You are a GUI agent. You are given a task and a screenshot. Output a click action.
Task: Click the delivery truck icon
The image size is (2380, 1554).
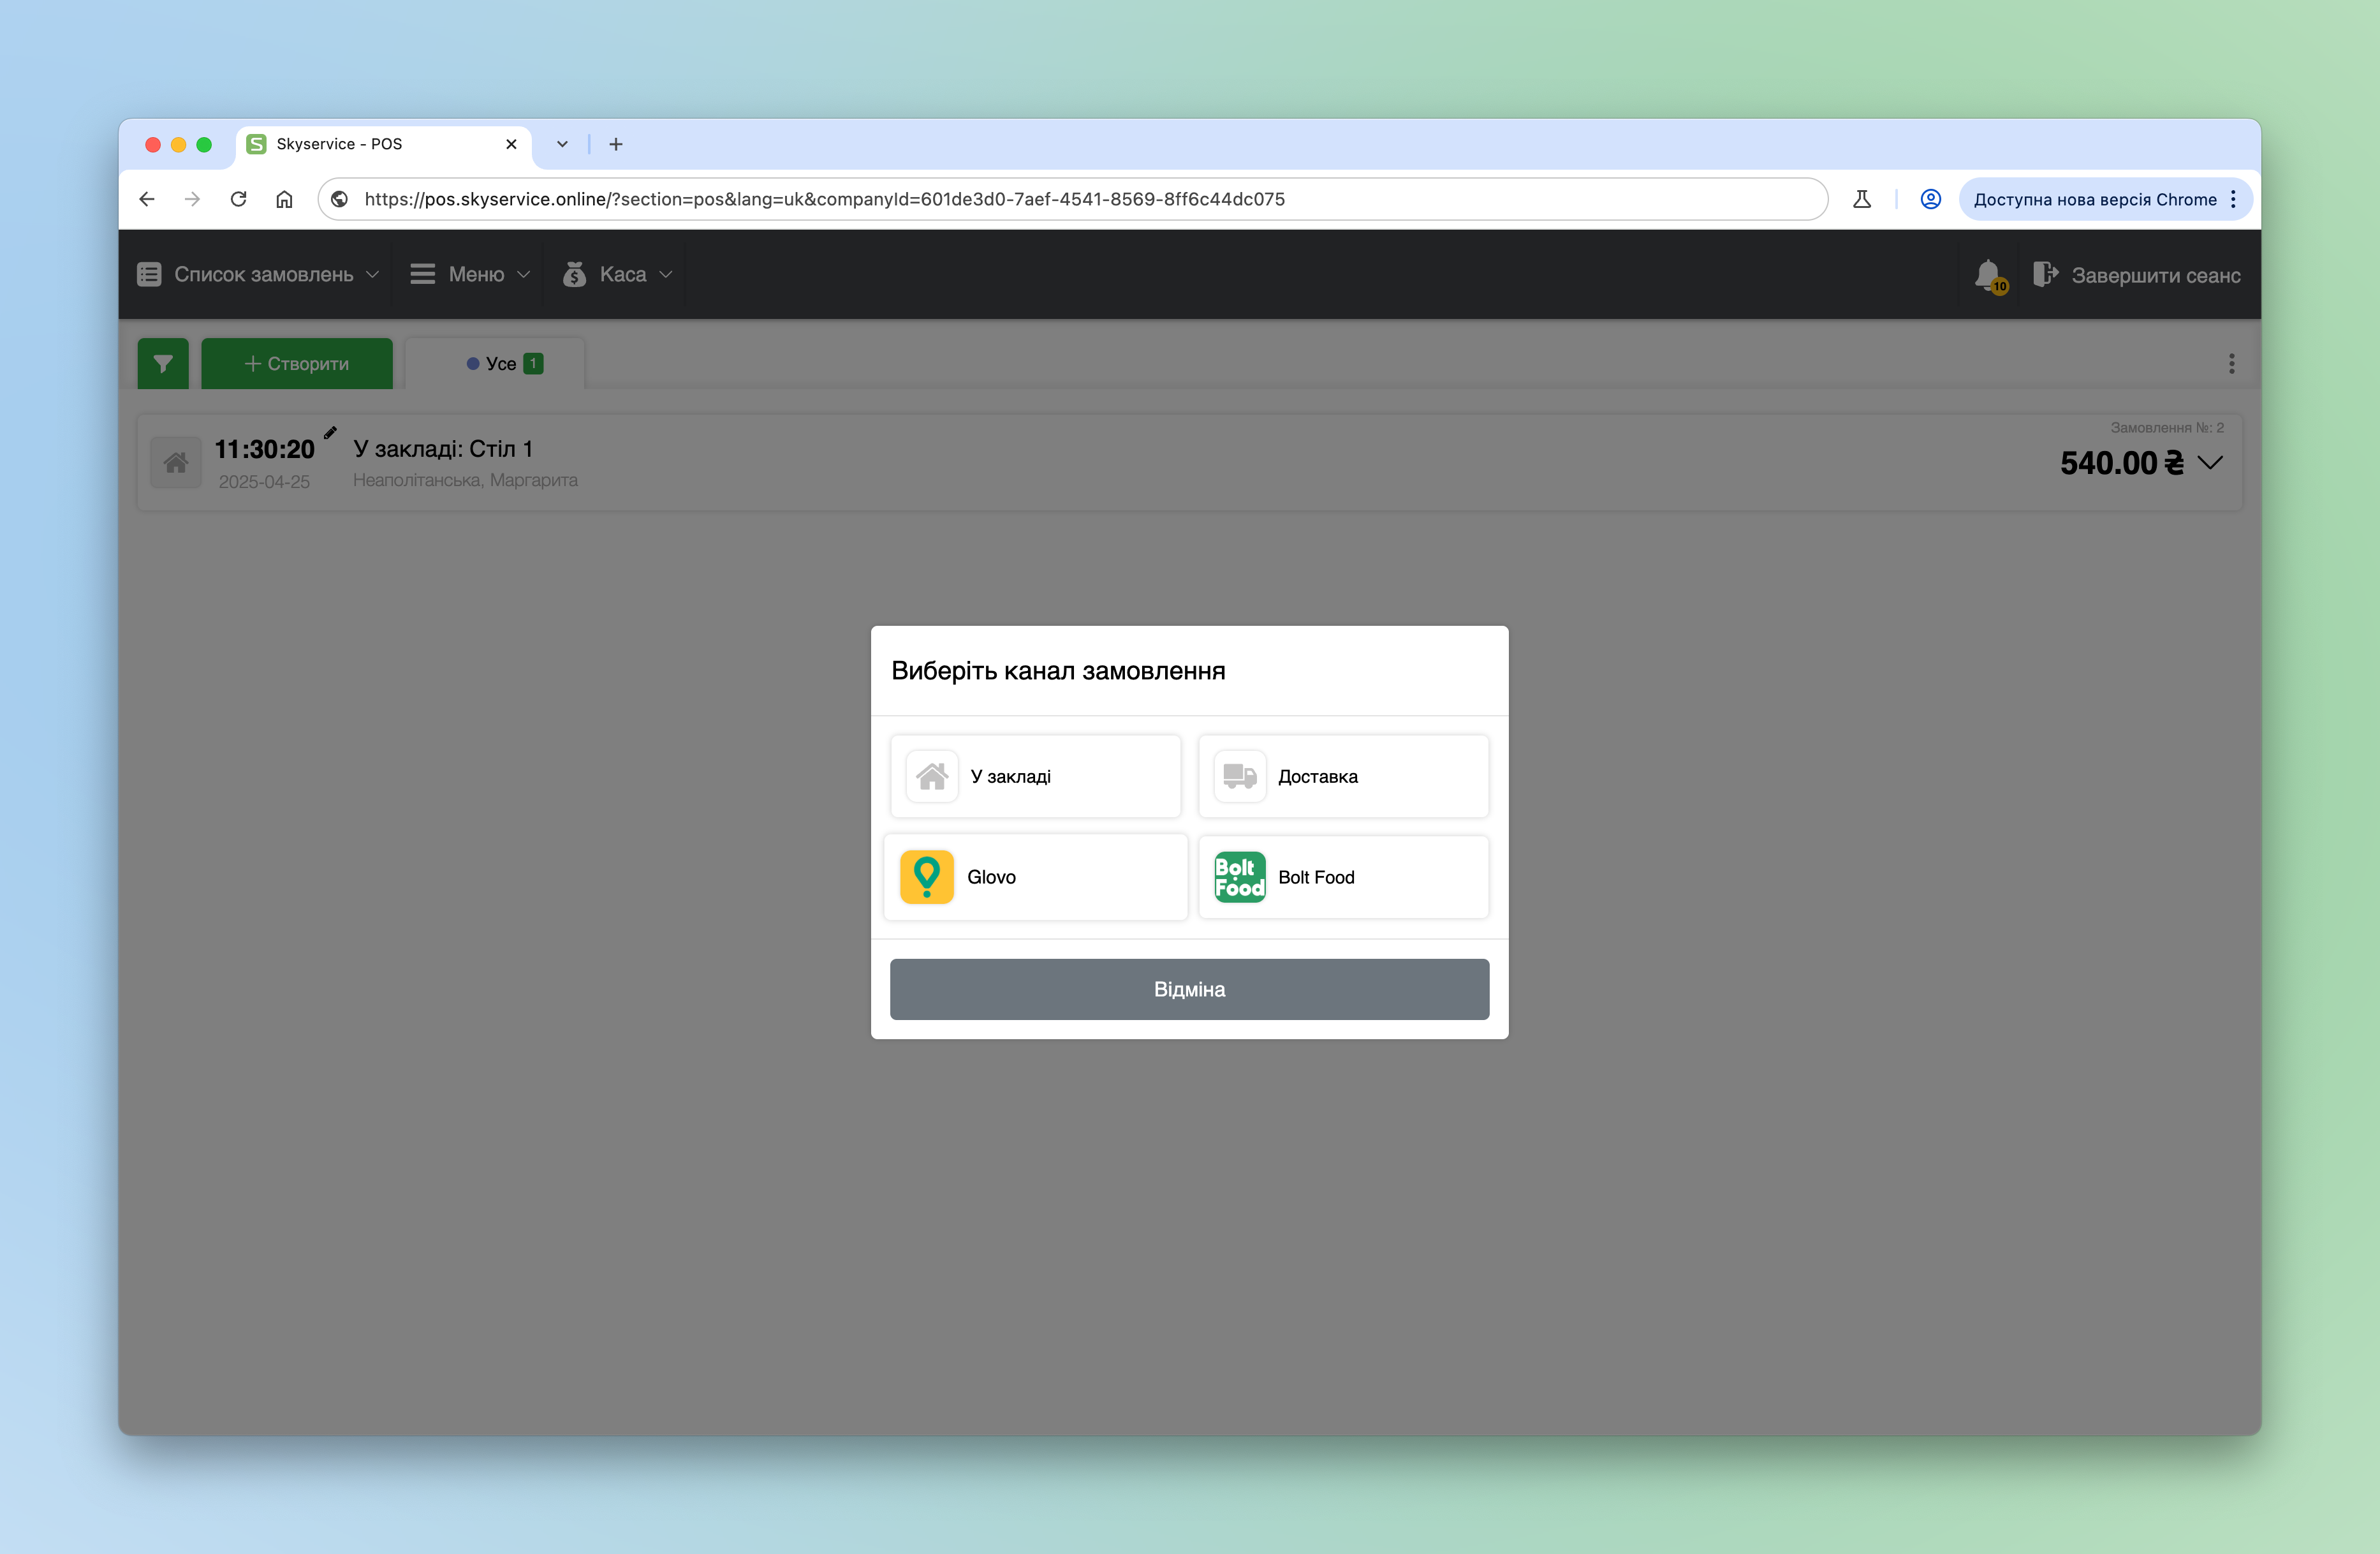(1239, 776)
